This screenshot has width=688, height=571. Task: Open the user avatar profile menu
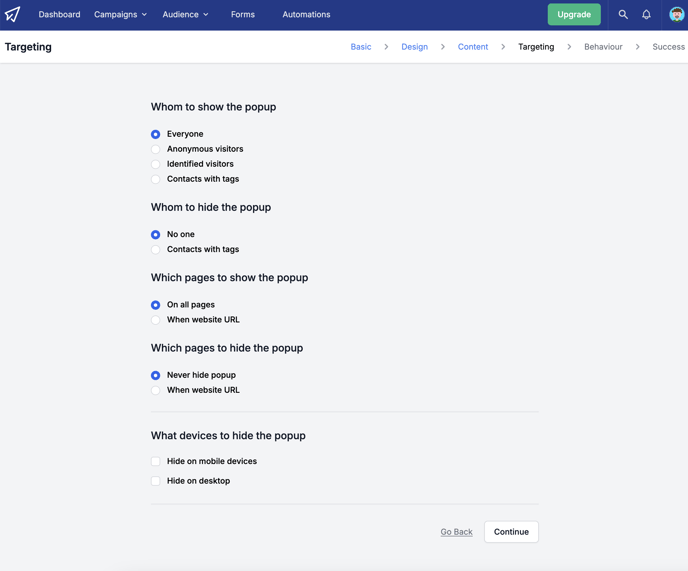click(x=677, y=14)
